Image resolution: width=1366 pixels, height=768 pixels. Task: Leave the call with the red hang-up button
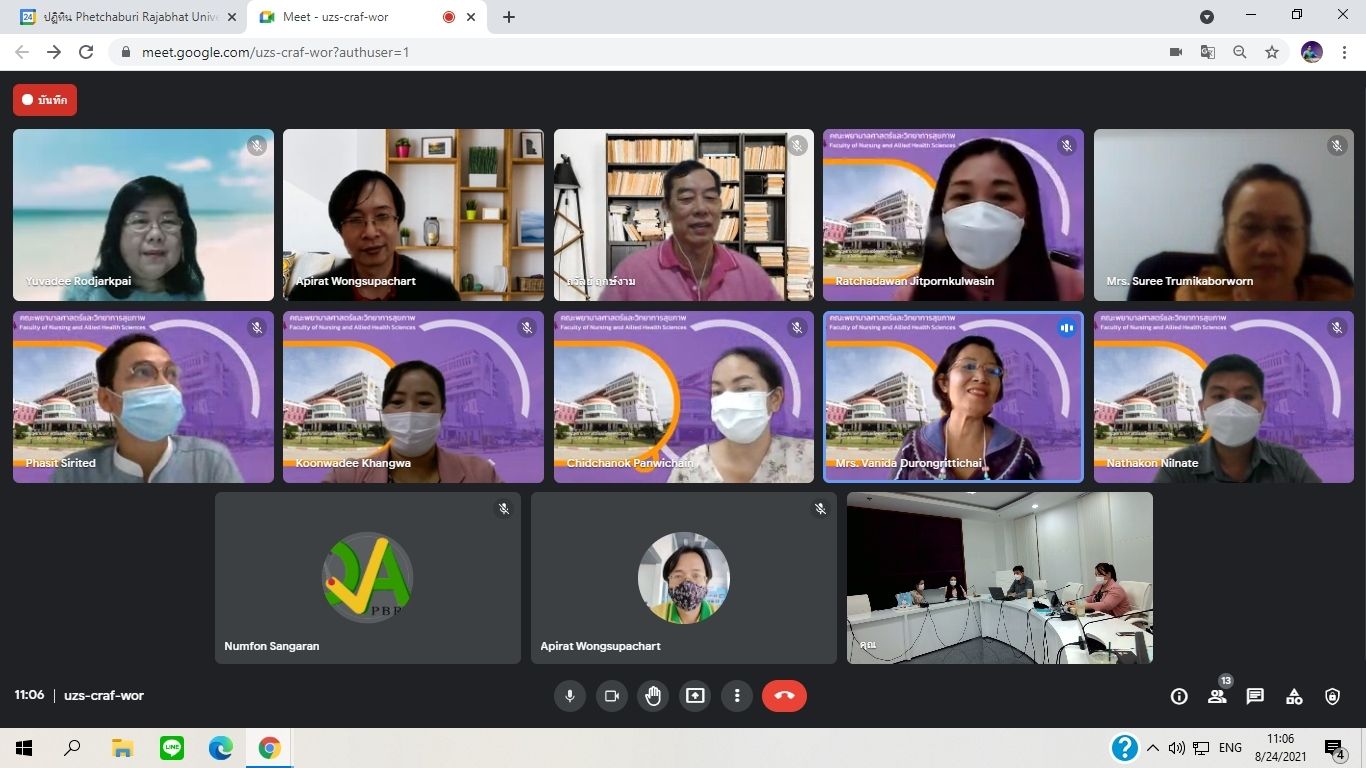click(x=784, y=696)
